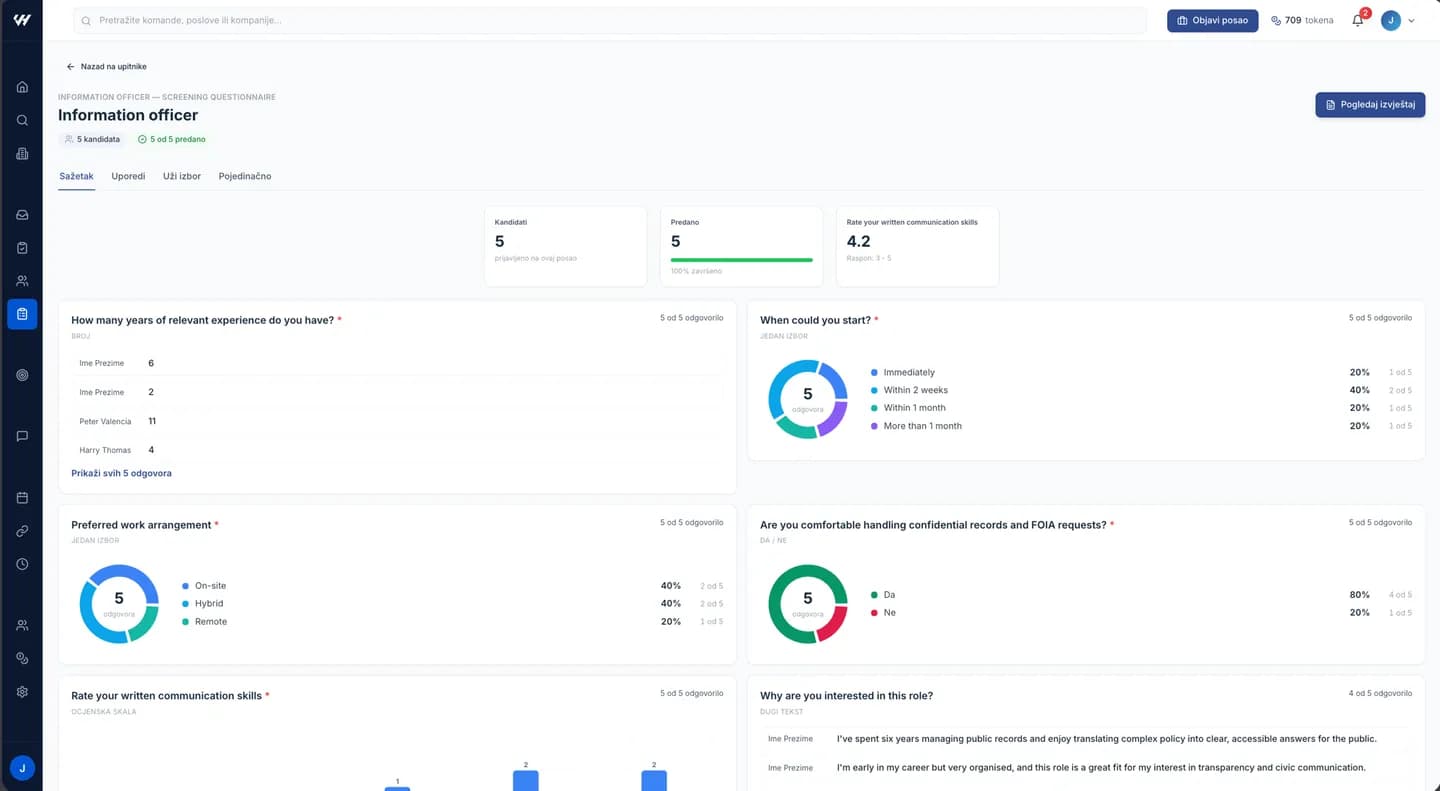Switch to the Uži izbor tab
The width and height of the screenshot is (1440, 791).
pyautogui.click(x=182, y=176)
